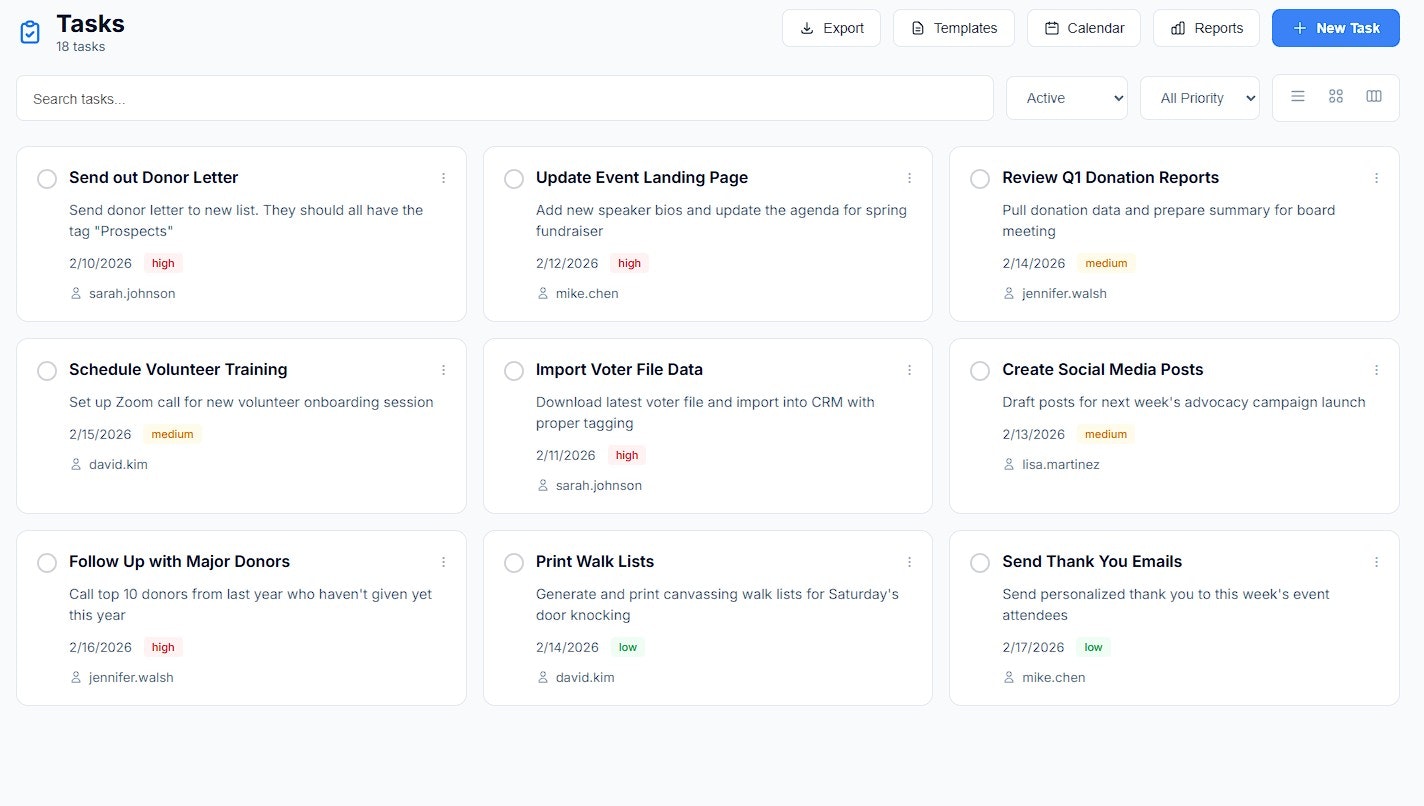Open the Import Voter File Data title

pyautogui.click(x=619, y=370)
